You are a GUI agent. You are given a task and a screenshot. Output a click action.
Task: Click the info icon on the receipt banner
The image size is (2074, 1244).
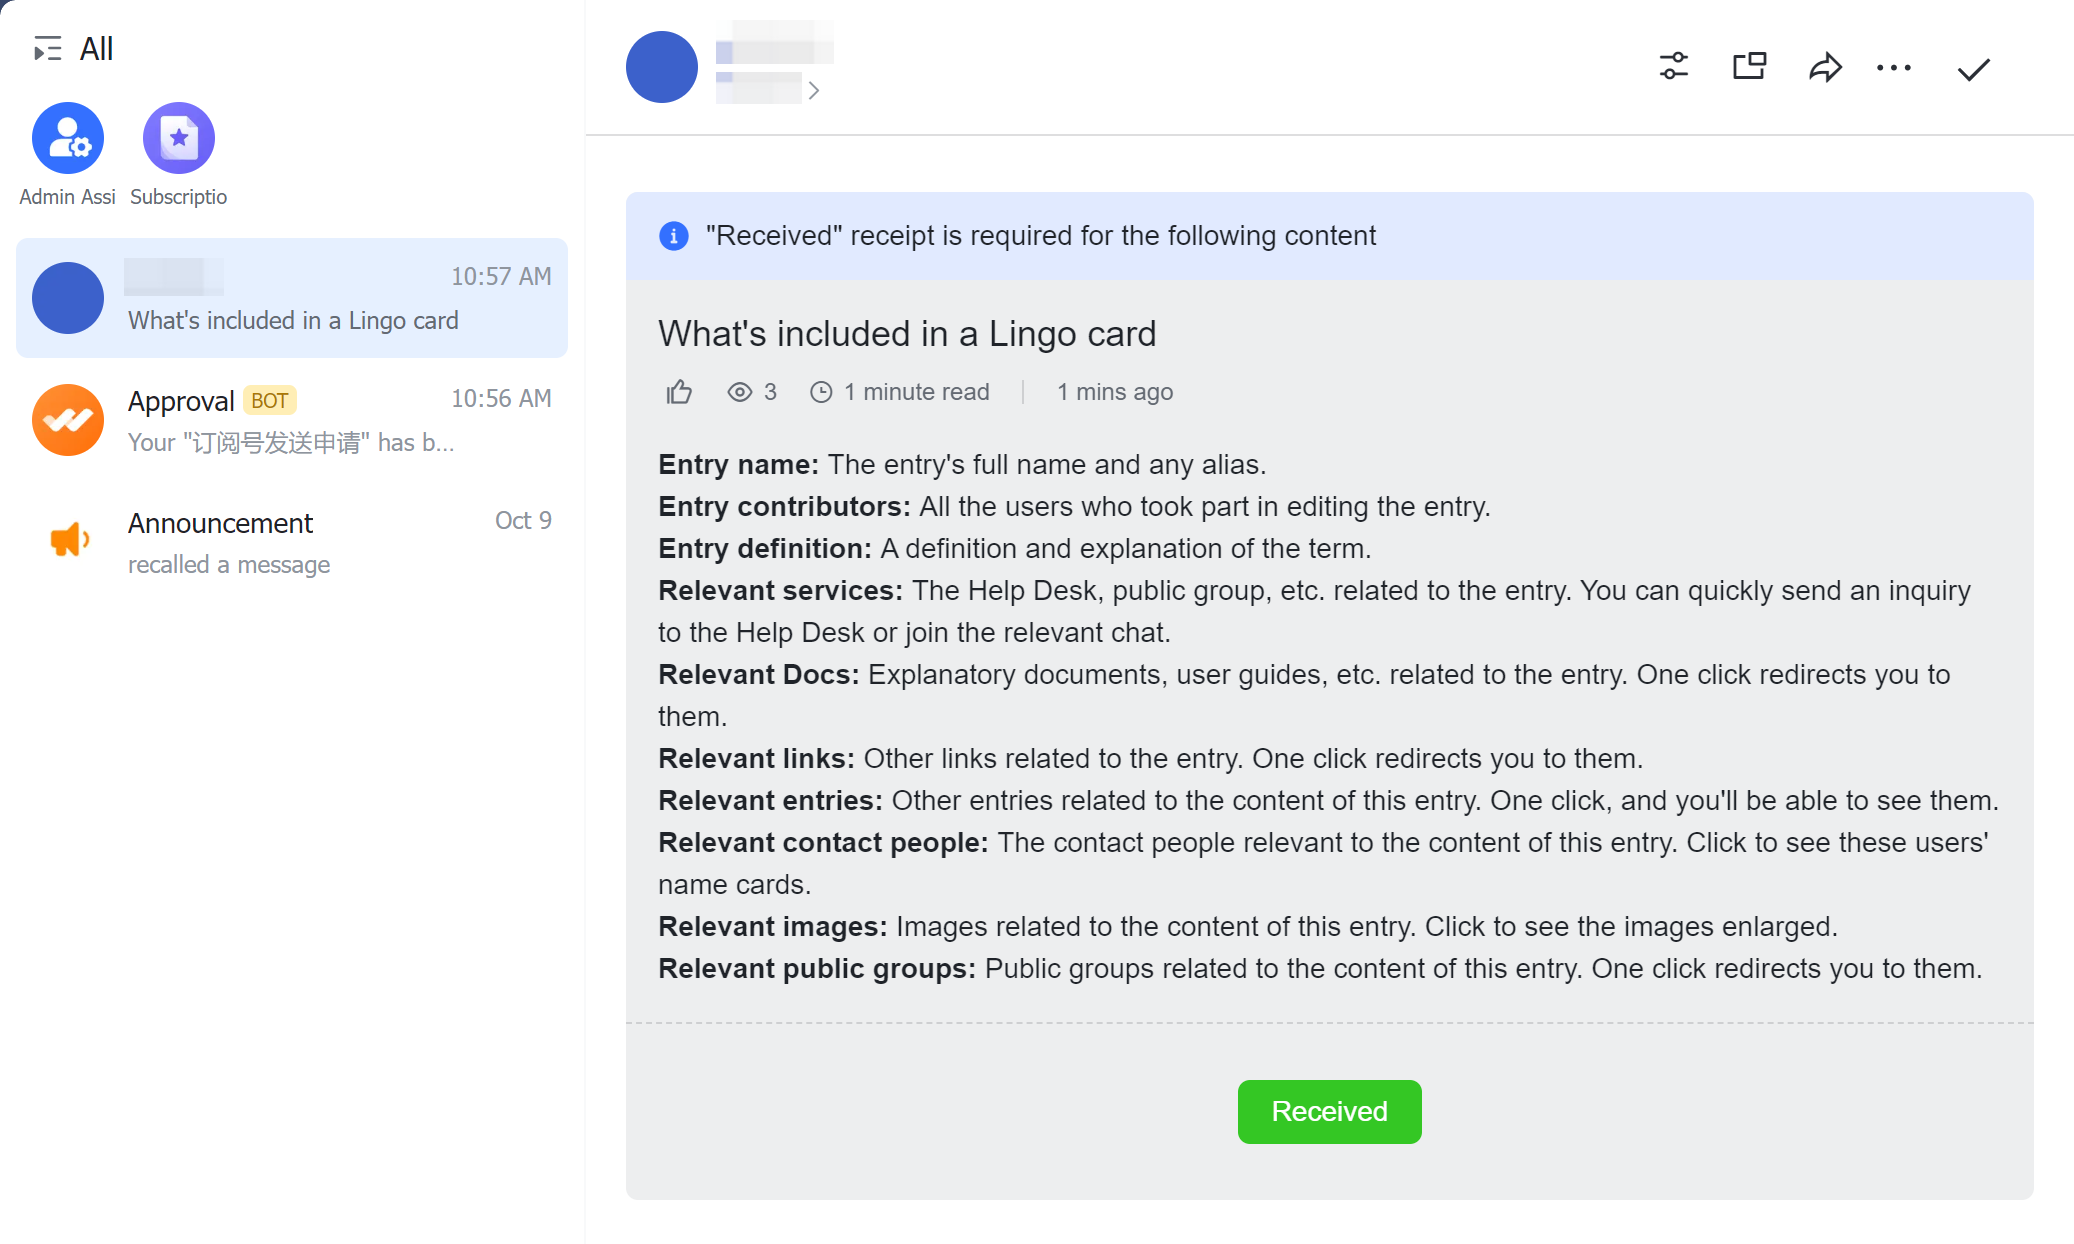click(x=673, y=236)
